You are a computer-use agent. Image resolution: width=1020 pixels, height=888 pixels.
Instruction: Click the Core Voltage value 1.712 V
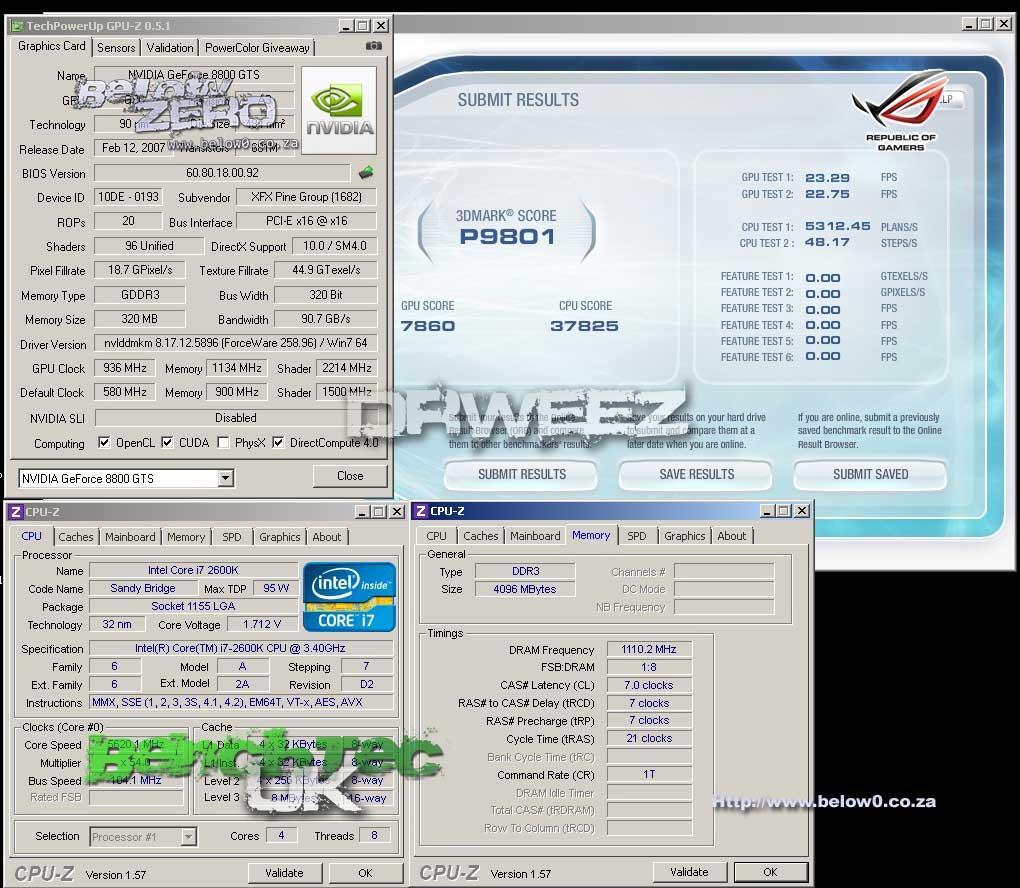point(262,625)
